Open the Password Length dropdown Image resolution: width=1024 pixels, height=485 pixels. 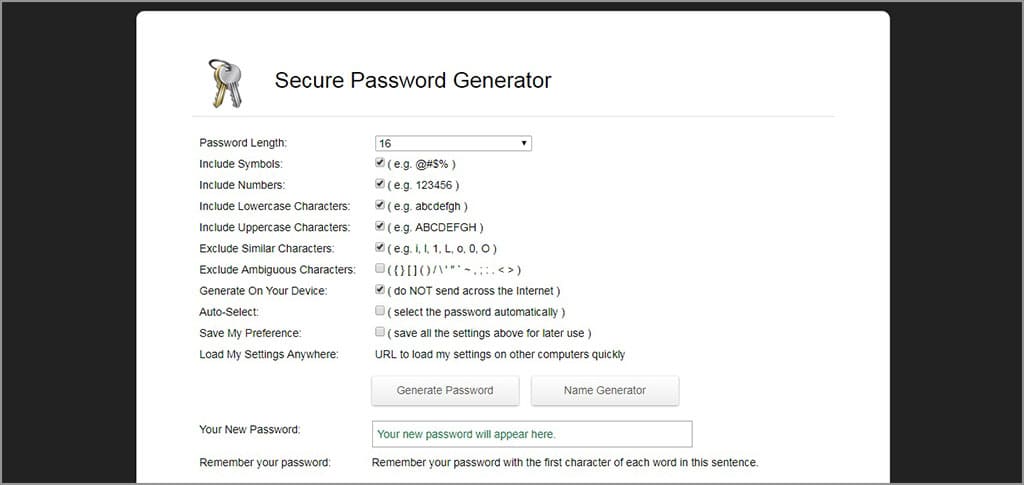[x=453, y=143]
